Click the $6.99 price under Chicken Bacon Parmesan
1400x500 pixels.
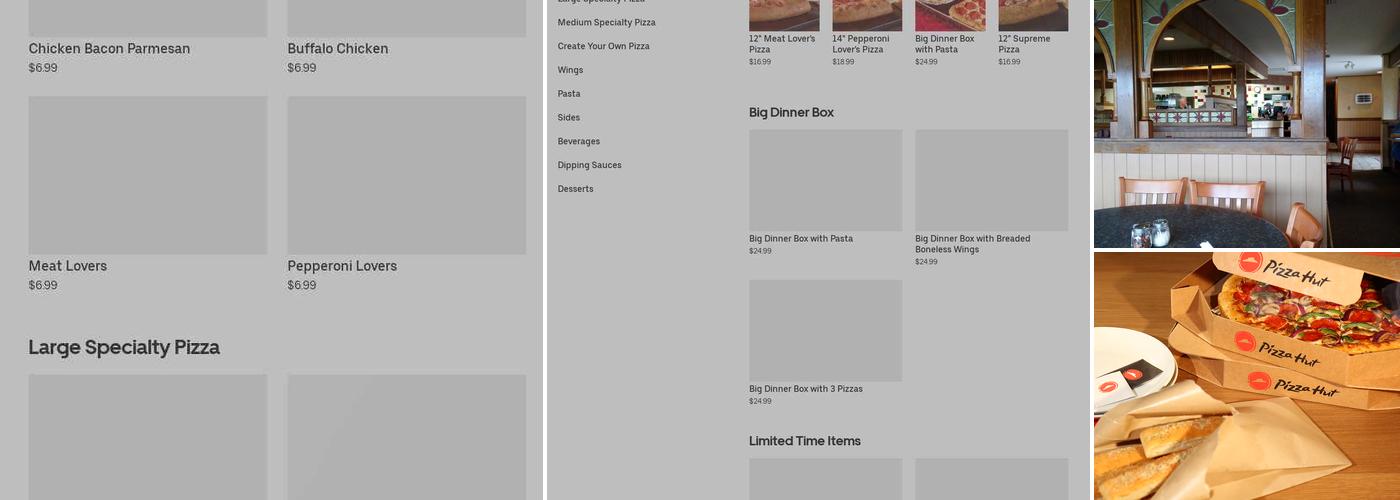43,68
